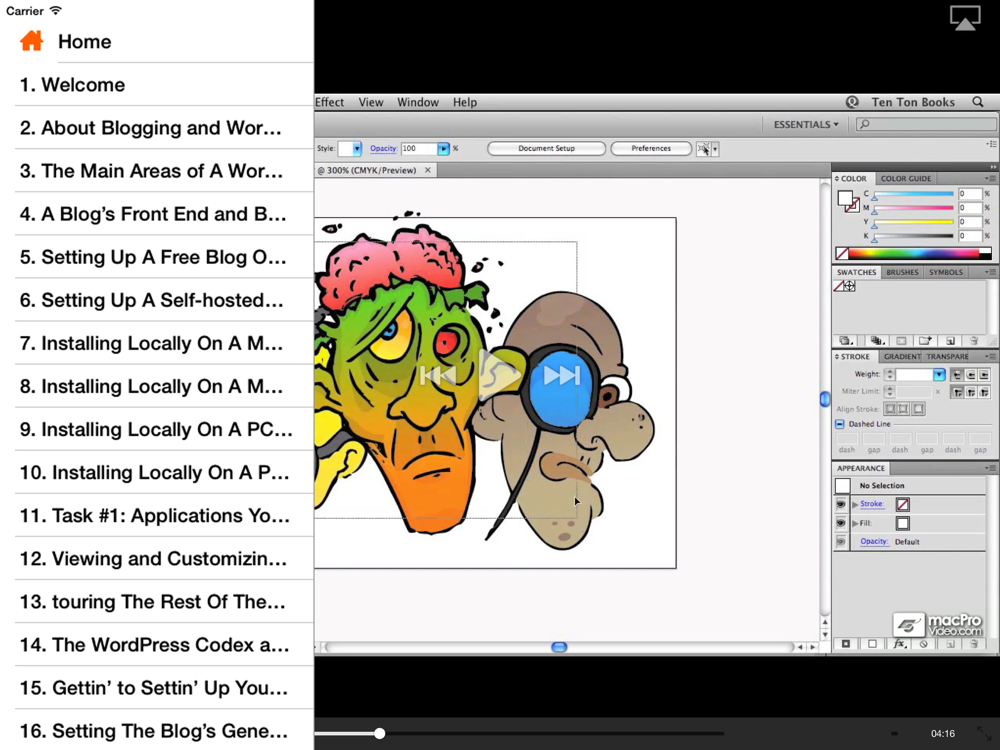The width and height of the screenshot is (1000, 750).
Task: Click Align Stroke to Outside icon
Action: click(918, 409)
